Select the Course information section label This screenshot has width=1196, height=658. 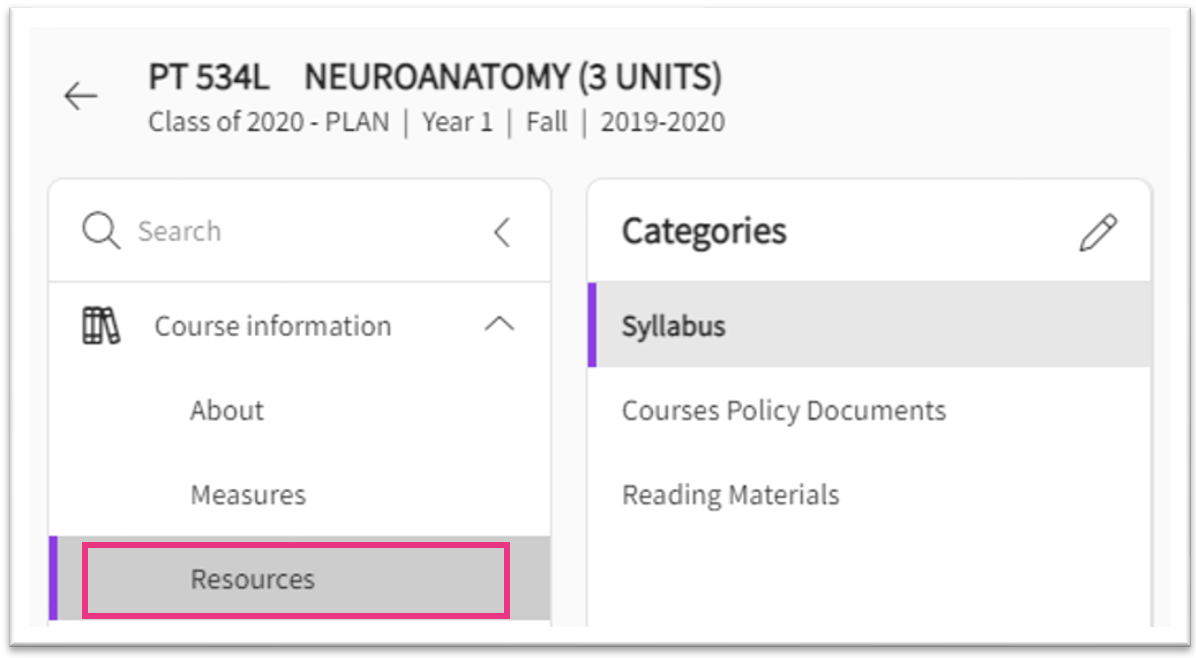pyautogui.click(x=272, y=326)
